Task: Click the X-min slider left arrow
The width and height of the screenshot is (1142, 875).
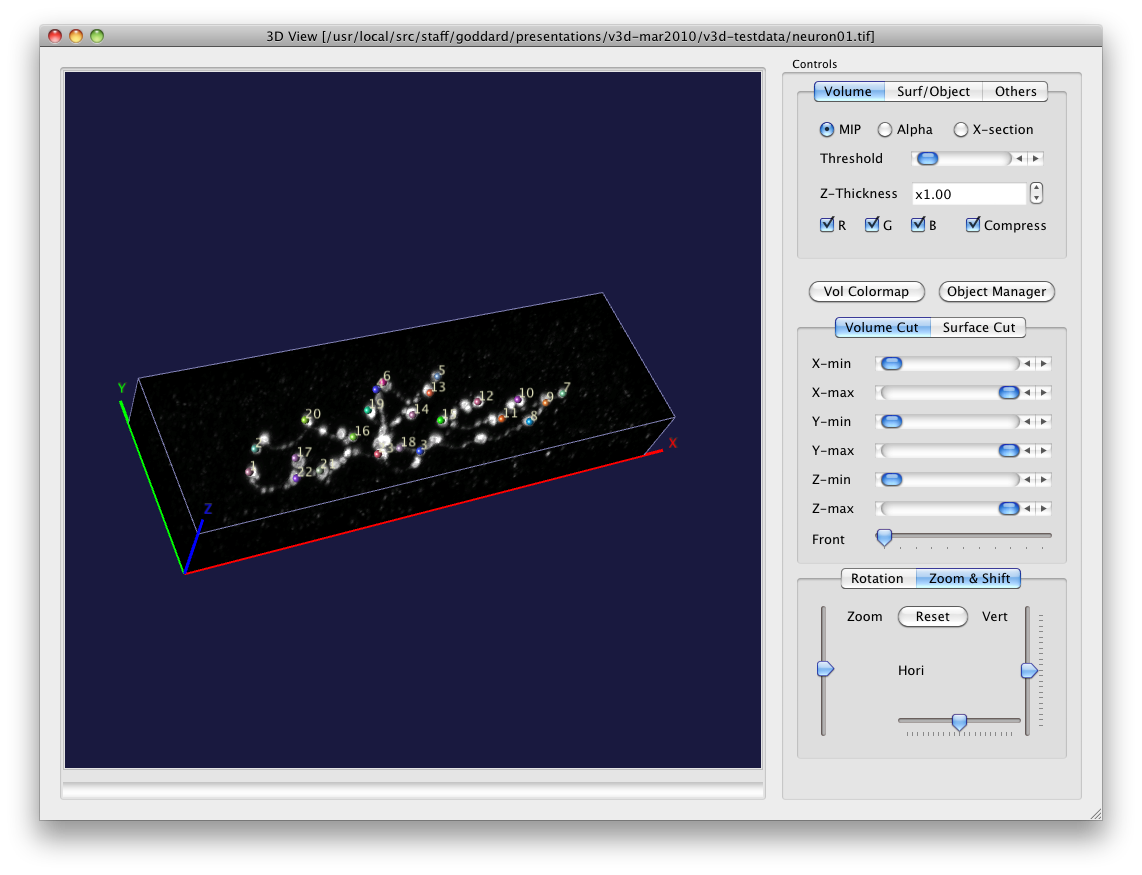Action: point(1028,364)
